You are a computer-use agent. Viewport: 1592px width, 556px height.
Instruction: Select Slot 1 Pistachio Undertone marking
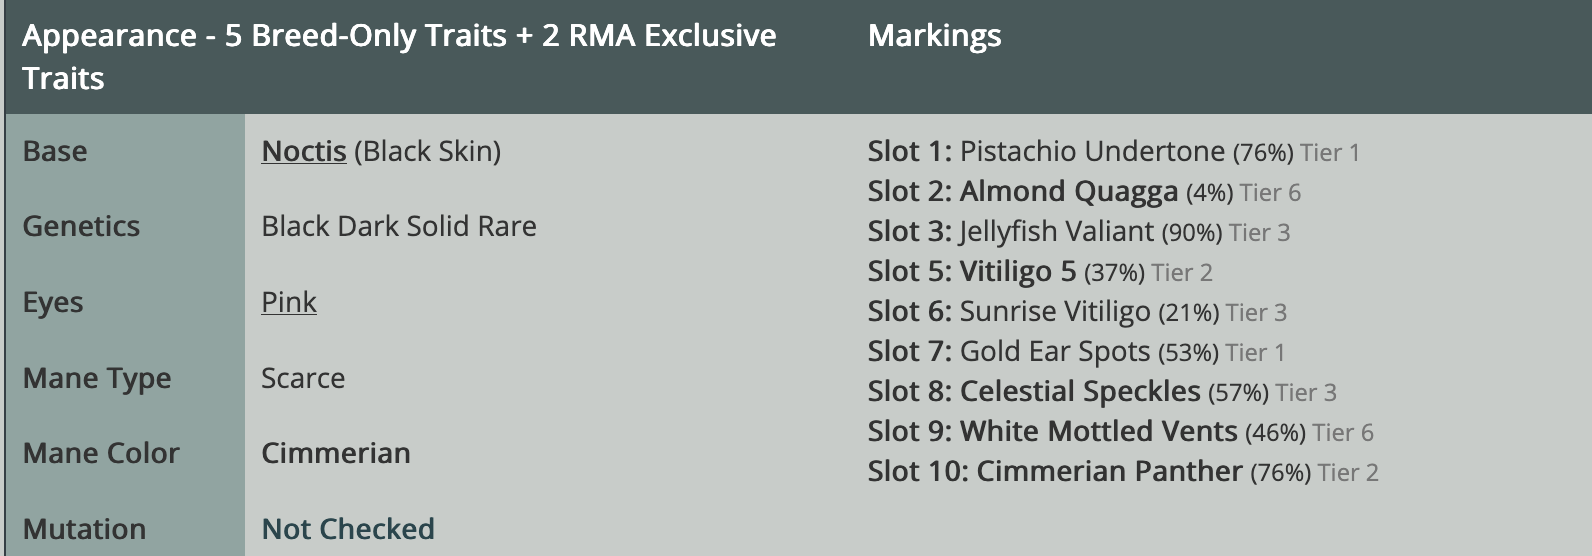coord(1091,151)
